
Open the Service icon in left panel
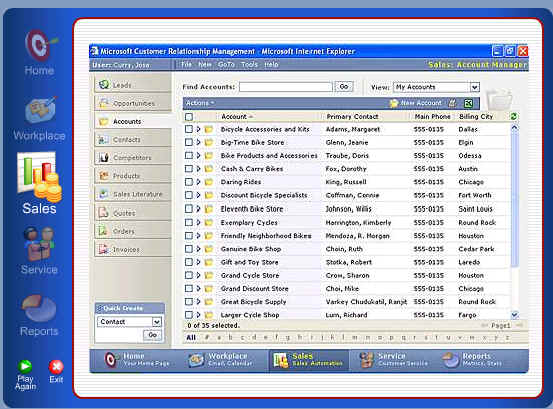point(39,243)
